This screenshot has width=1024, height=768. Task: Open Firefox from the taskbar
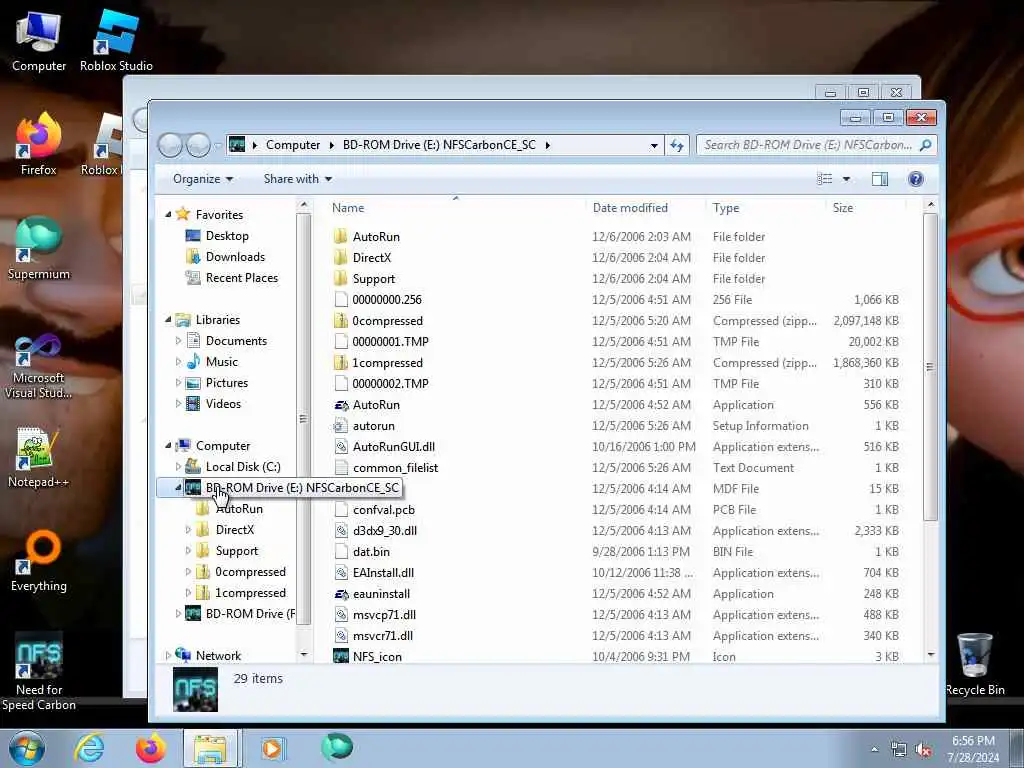(x=151, y=748)
